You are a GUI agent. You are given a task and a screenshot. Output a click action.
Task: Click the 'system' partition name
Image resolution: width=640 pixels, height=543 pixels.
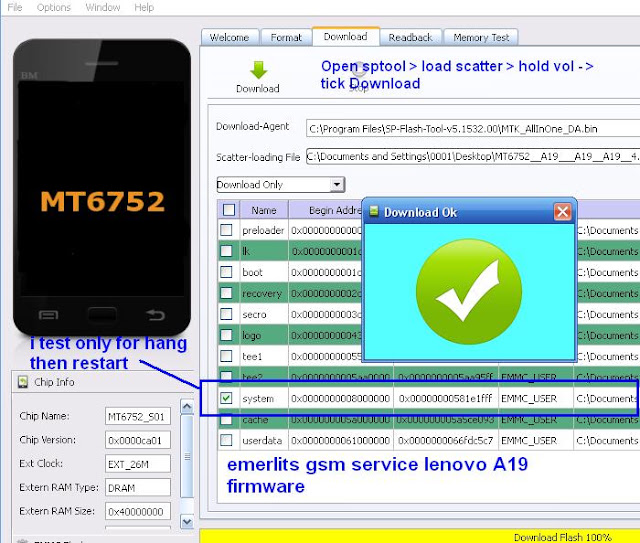[258, 398]
